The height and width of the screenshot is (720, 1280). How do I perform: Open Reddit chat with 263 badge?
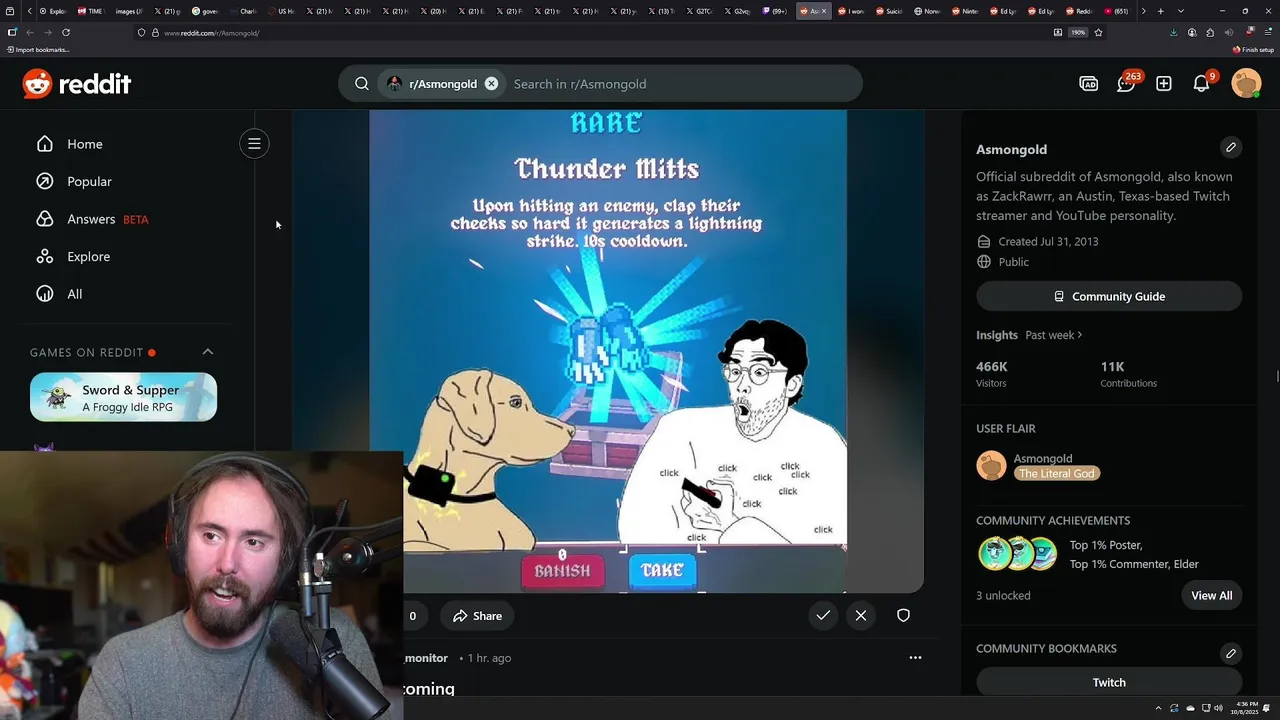(x=1127, y=83)
